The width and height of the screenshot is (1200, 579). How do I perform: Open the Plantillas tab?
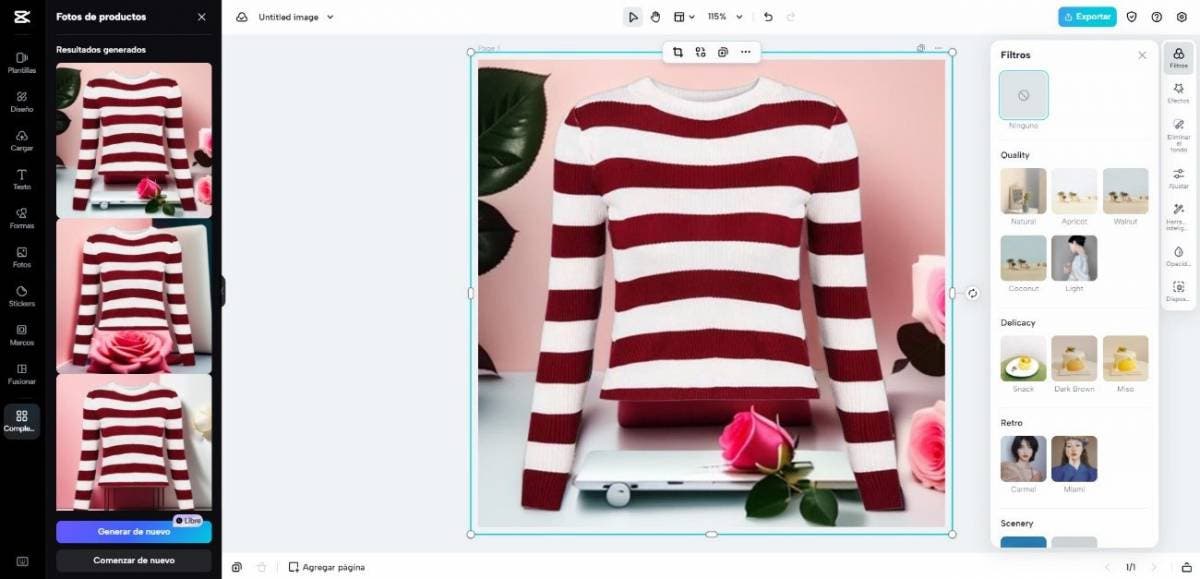tap(21, 63)
